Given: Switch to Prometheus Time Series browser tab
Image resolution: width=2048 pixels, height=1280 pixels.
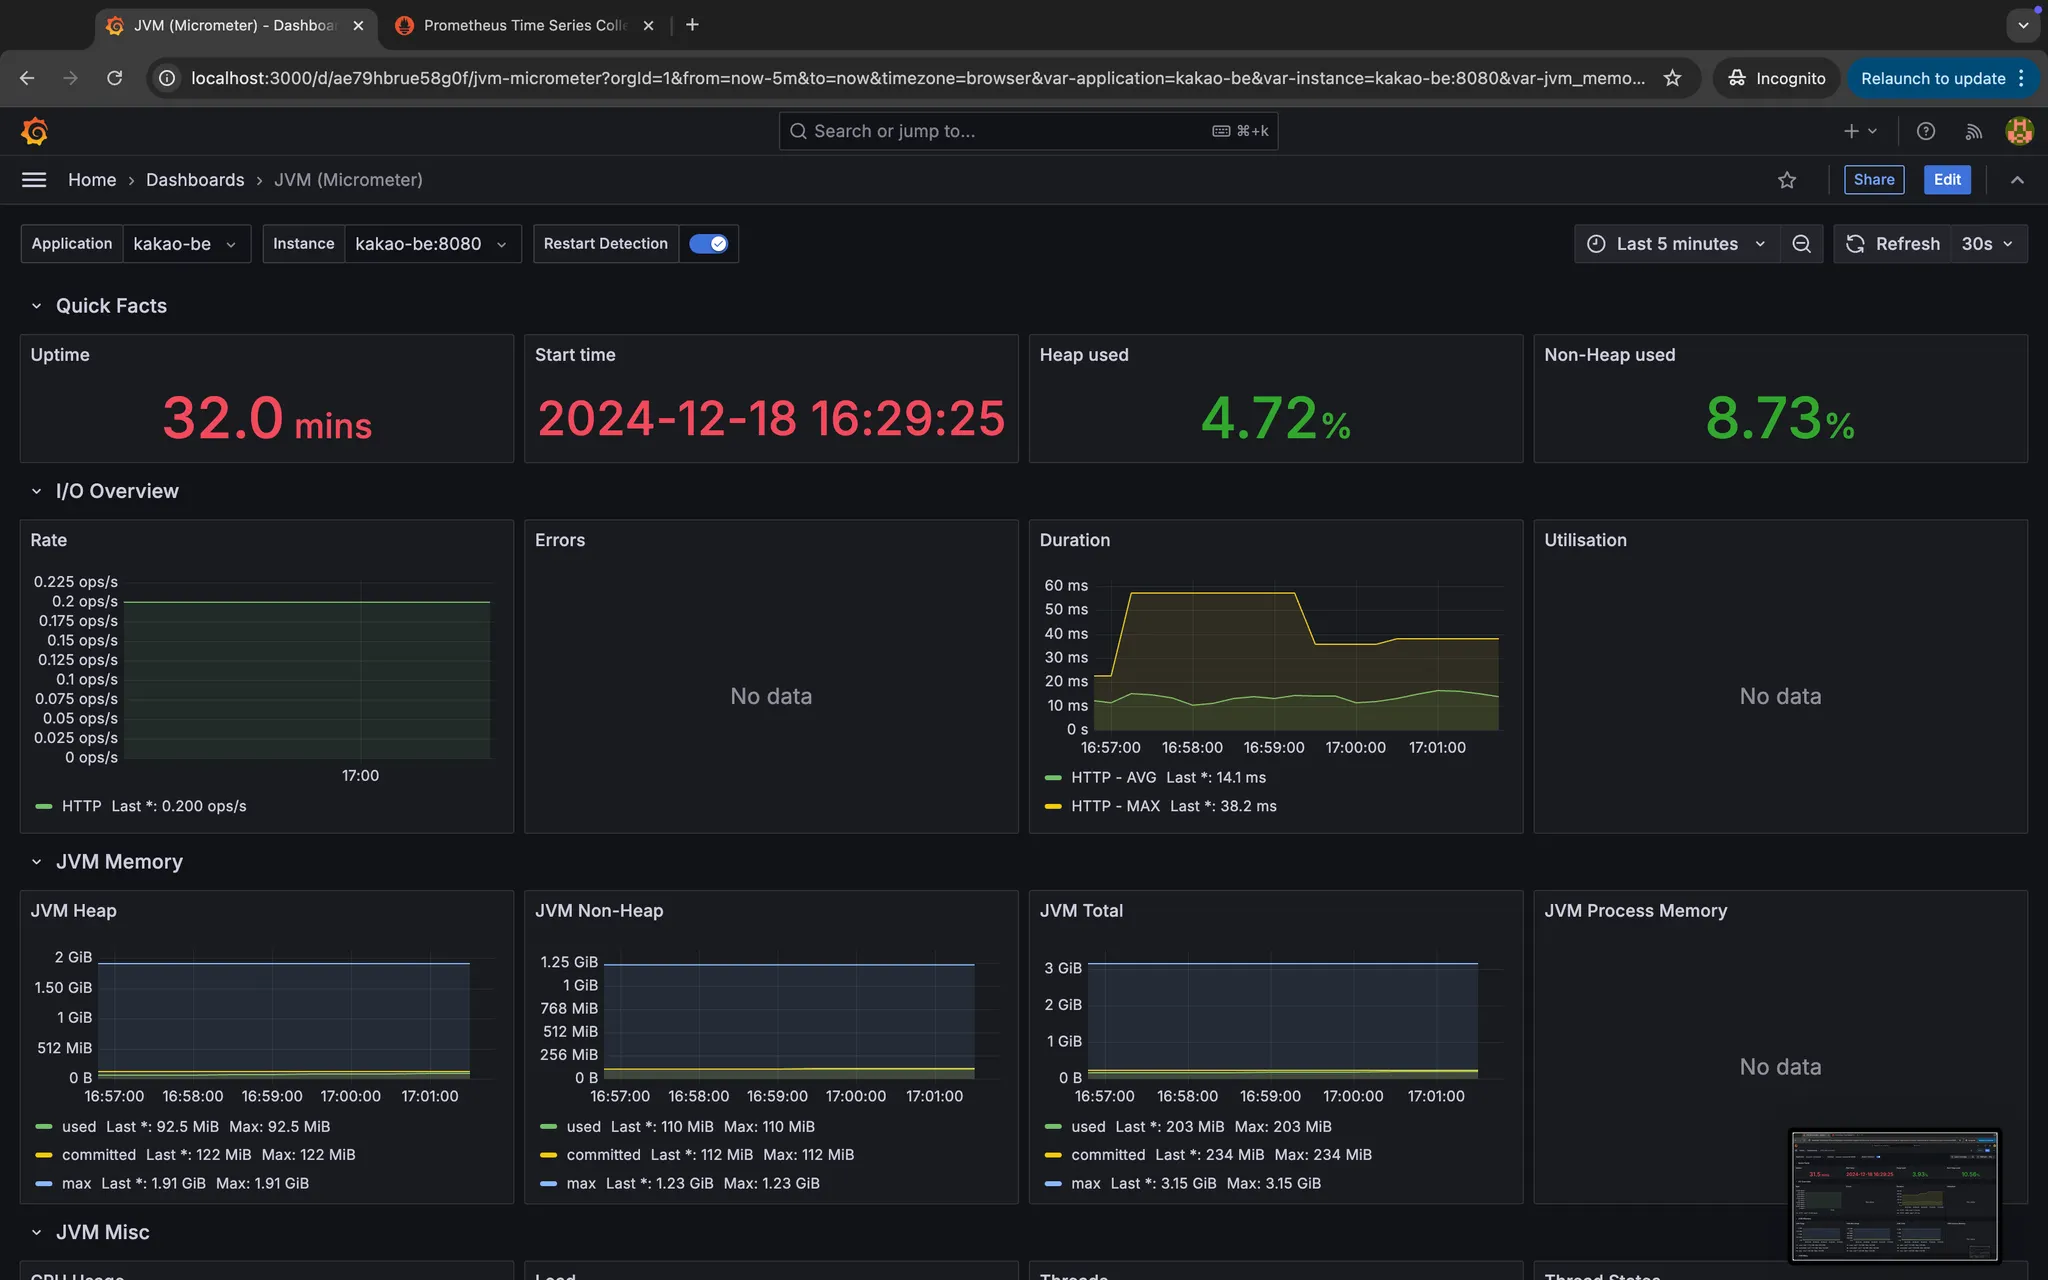Looking at the screenshot, I should tap(523, 25).
